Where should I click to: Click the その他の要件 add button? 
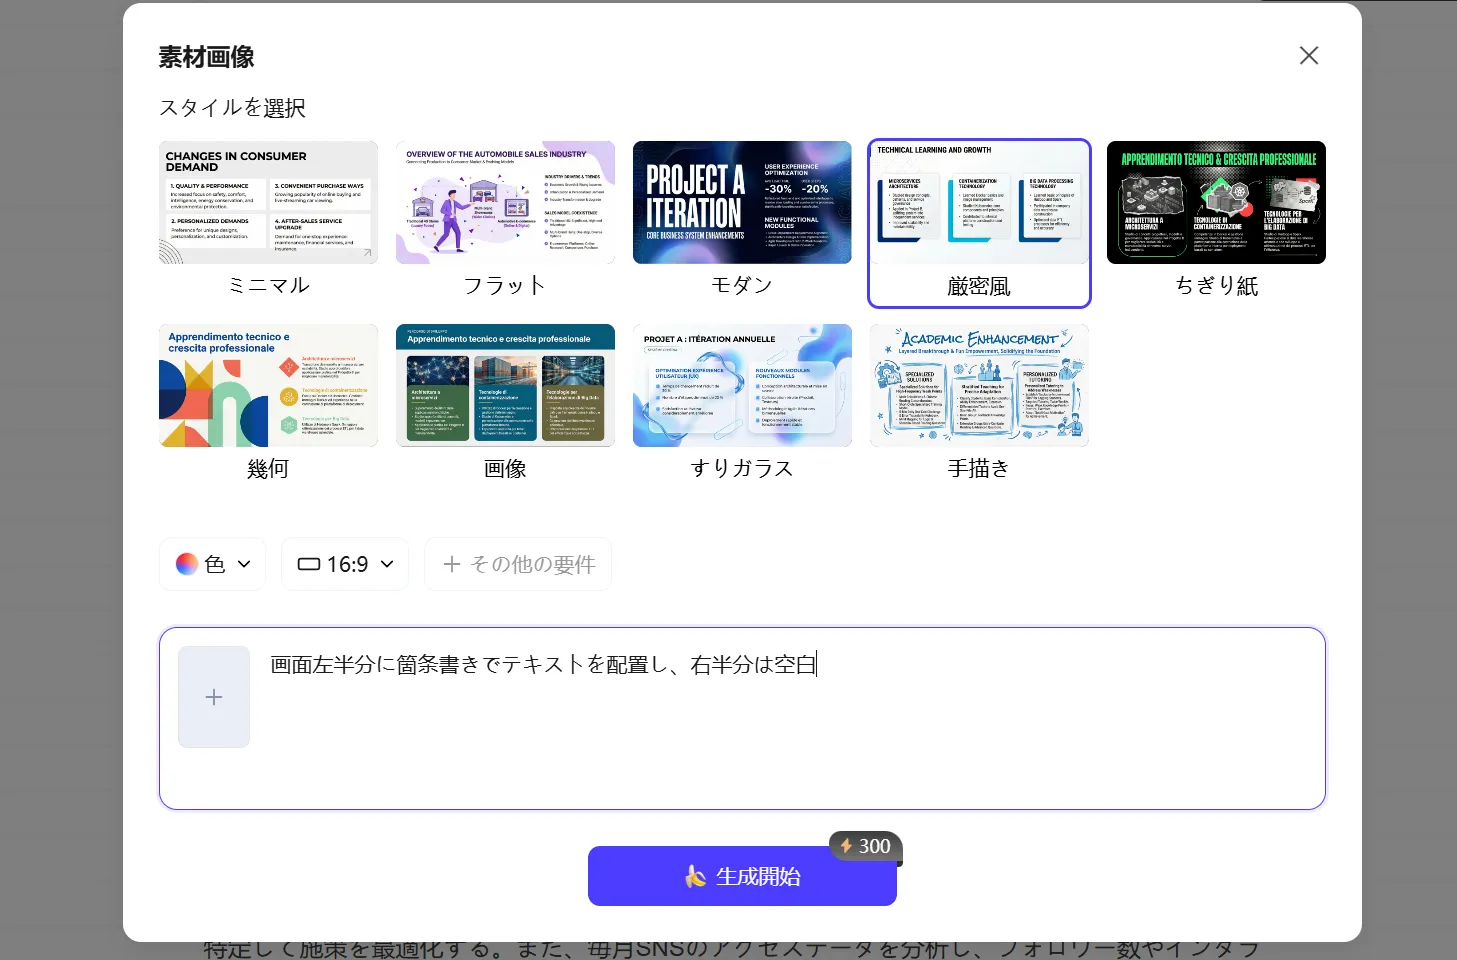518,564
